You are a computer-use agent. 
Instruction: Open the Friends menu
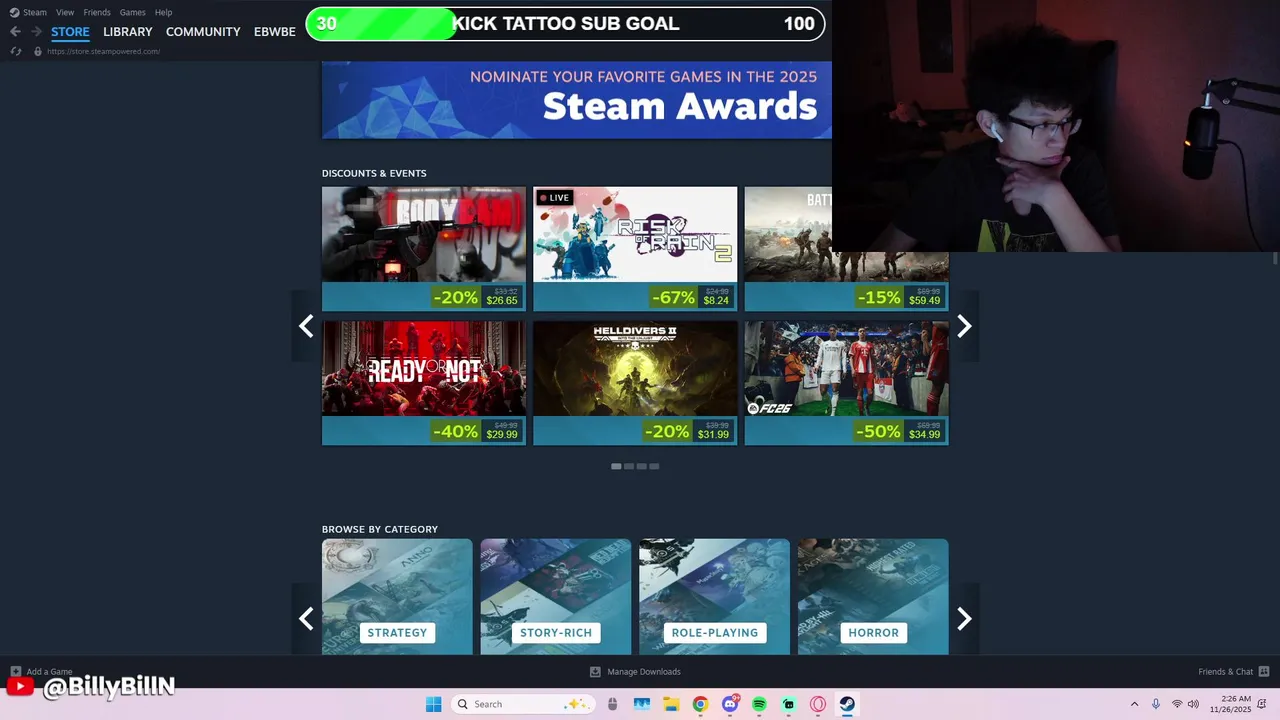[x=97, y=12]
